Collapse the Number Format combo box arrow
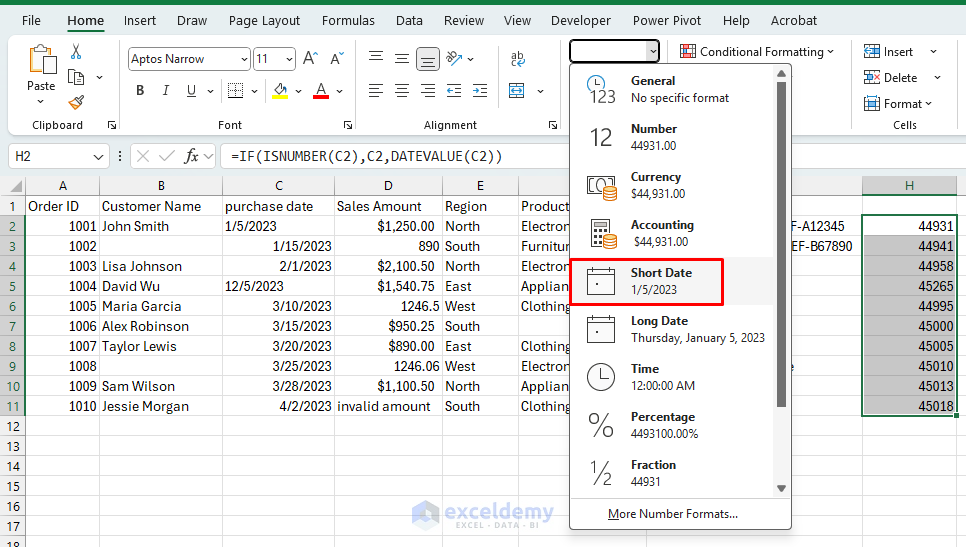Screen dimensions: 966x547 pyautogui.click(x=652, y=52)
